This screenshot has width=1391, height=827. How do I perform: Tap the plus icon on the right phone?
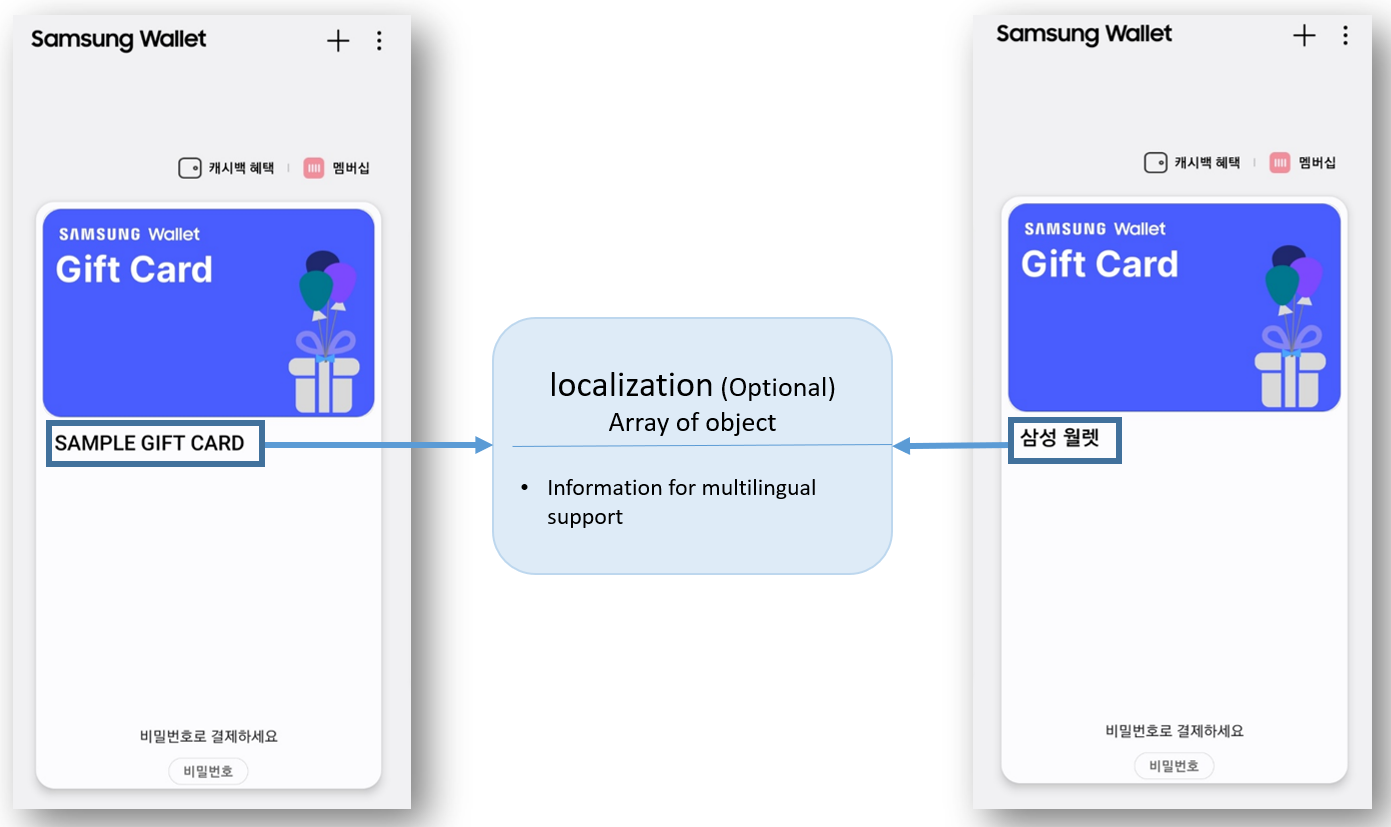pos(1304,36)
